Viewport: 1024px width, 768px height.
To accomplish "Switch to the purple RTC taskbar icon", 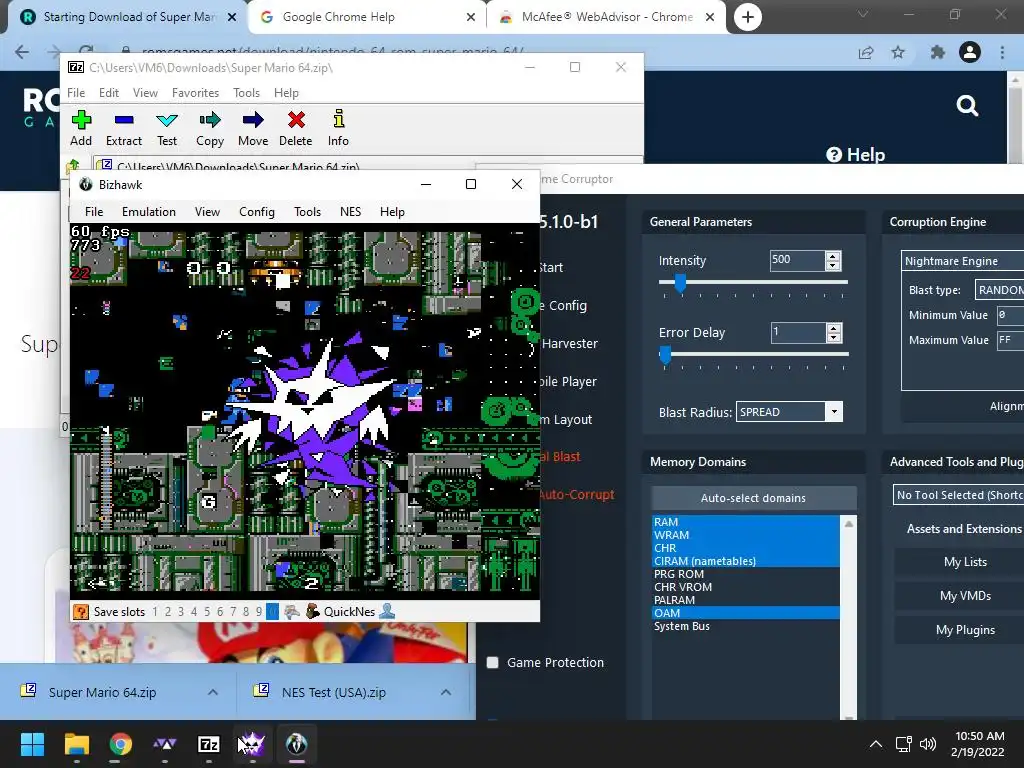I will [x=251, y=744].
